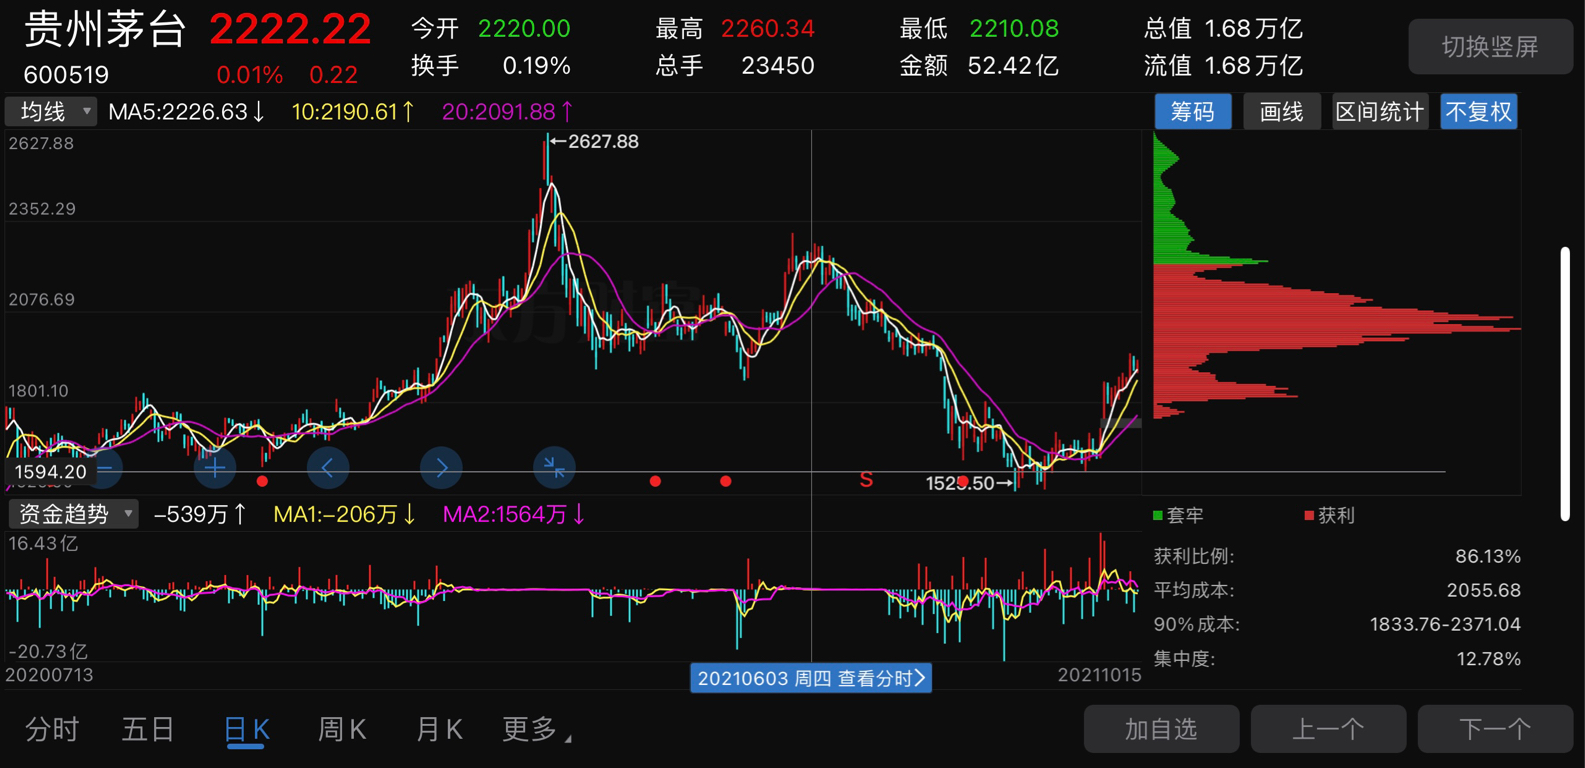Open the 资金趋势 indicator dropdown
This screenshot has width=1585, height=768.
pyautogui.click(x=73, y=514)
